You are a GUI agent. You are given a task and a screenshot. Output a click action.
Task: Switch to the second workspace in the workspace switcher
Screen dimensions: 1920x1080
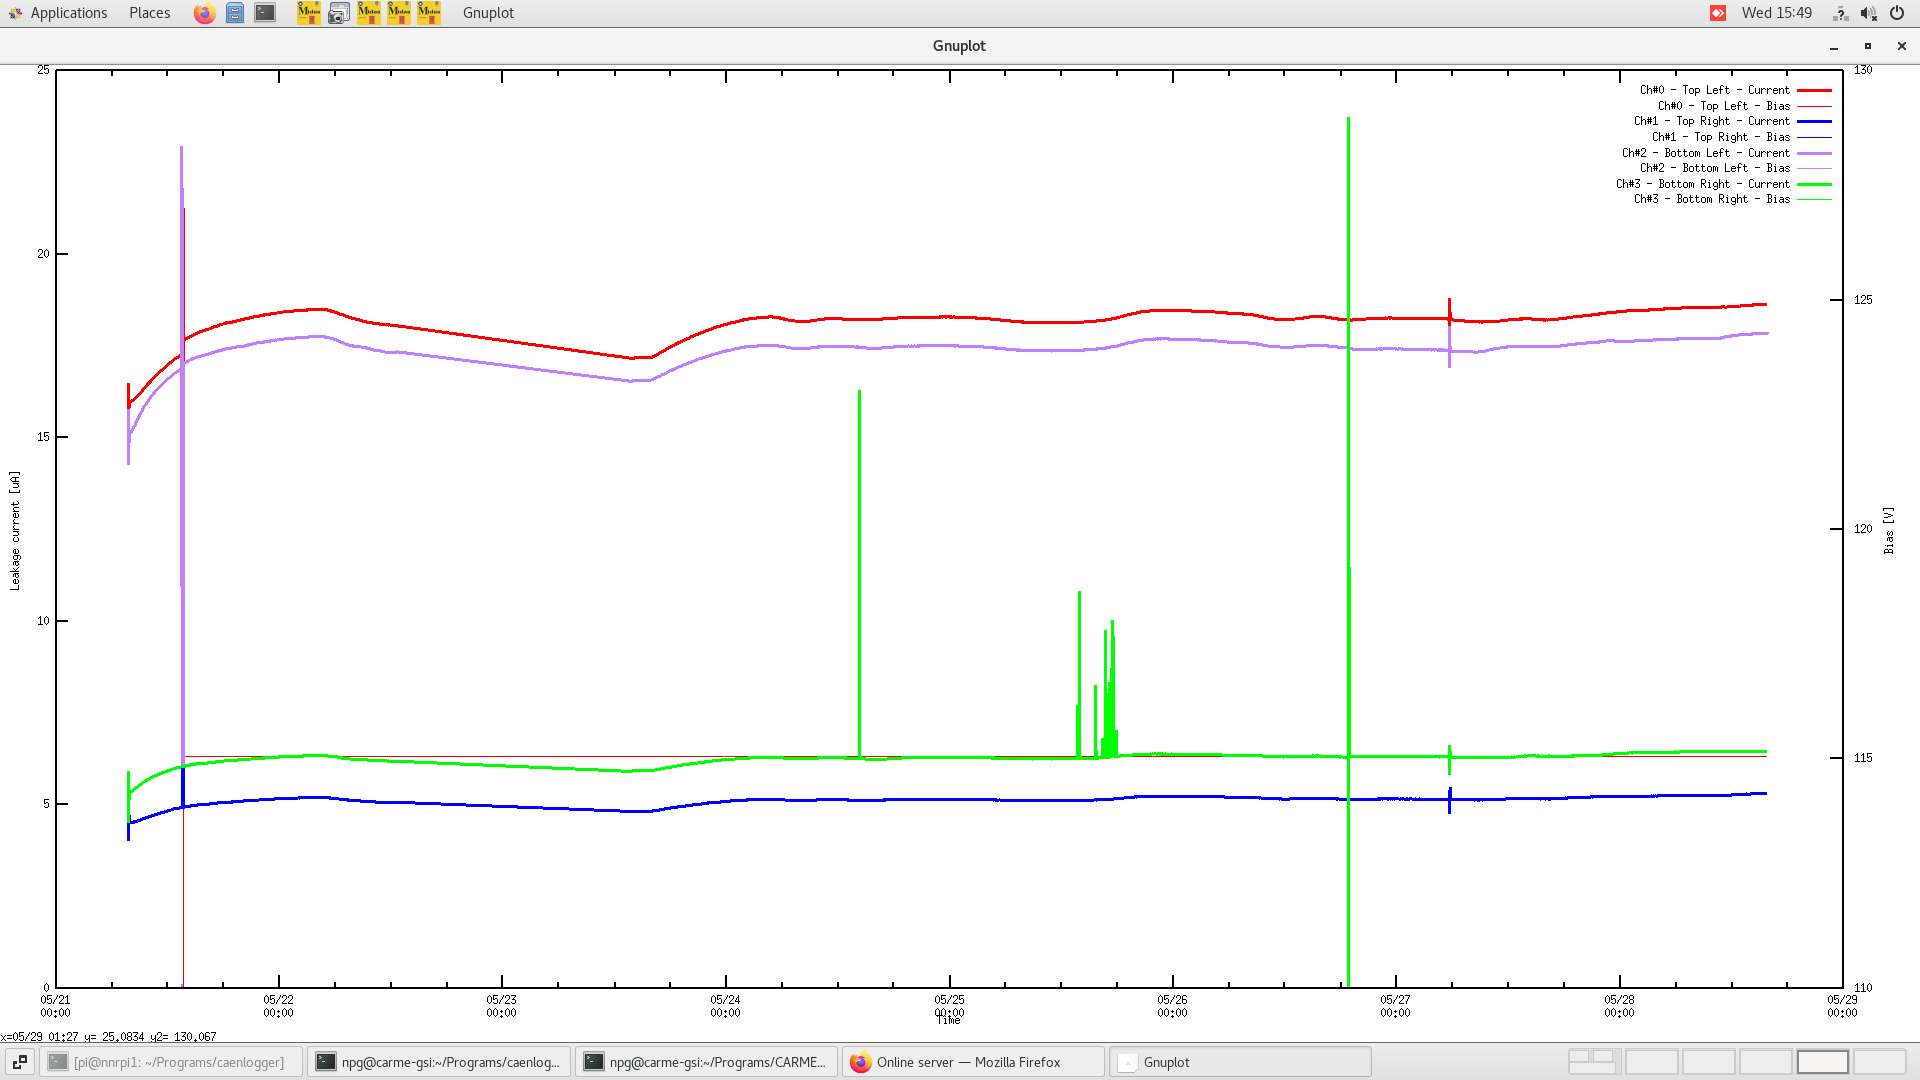1650,1061
